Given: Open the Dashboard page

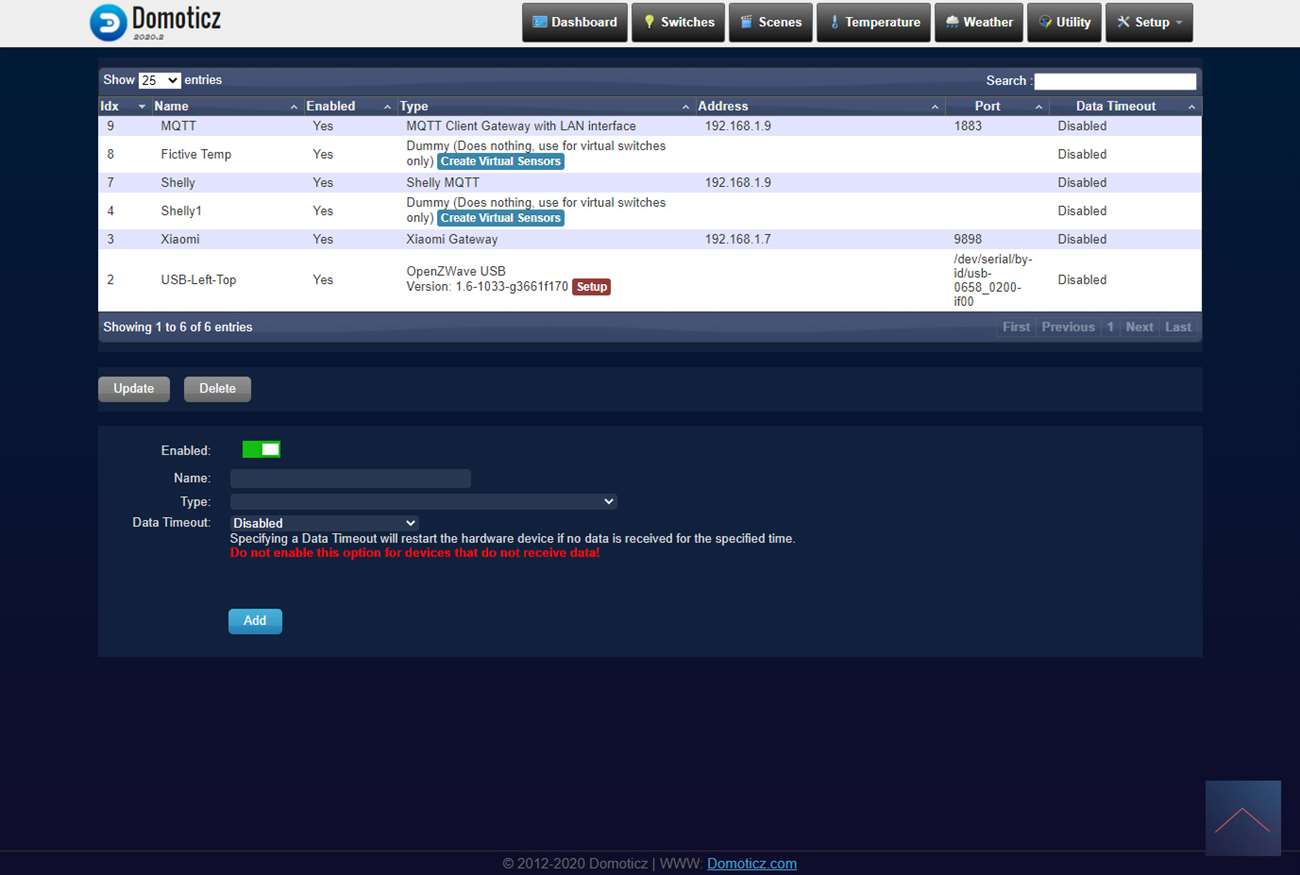Looking at the screenshot, I should tap(575, 22).
